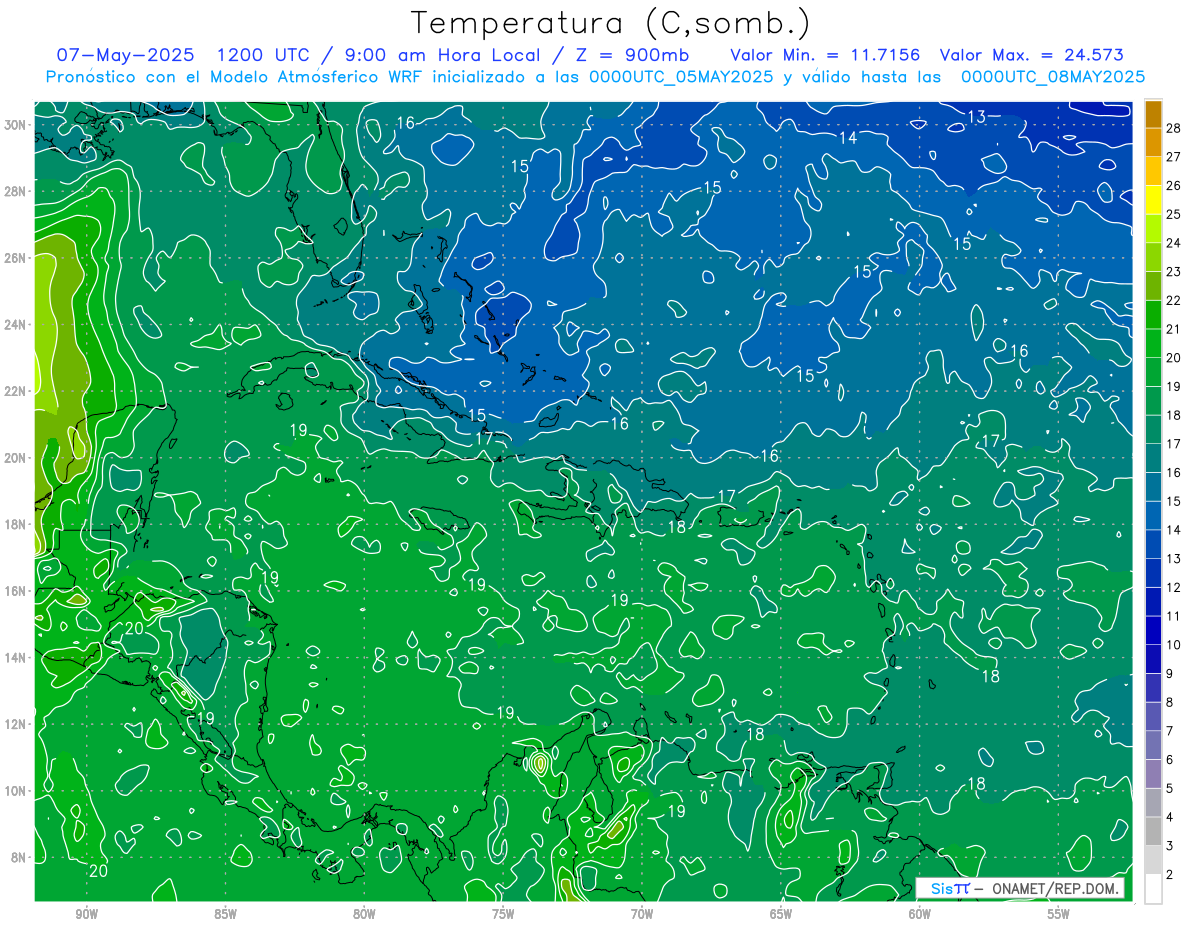Click the color scale value 11
Viewport: 1200px width, 927px height.
[x=1173, y=616]
